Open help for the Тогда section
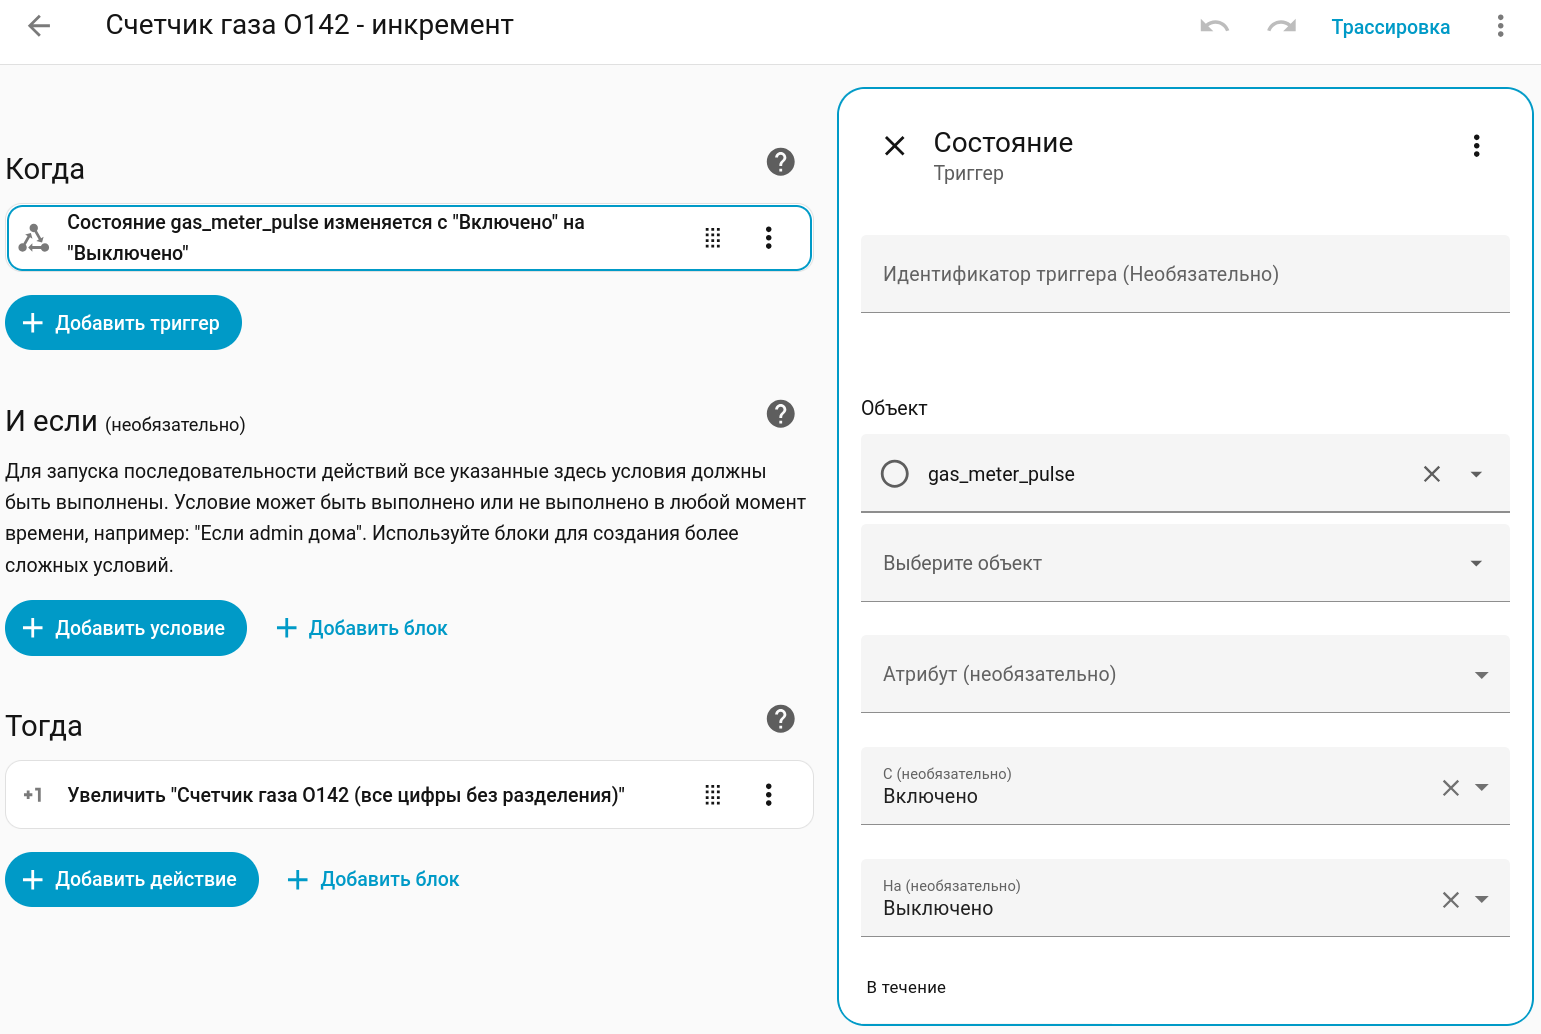This screenshot has height=1034, width=1541. point(780,719)
